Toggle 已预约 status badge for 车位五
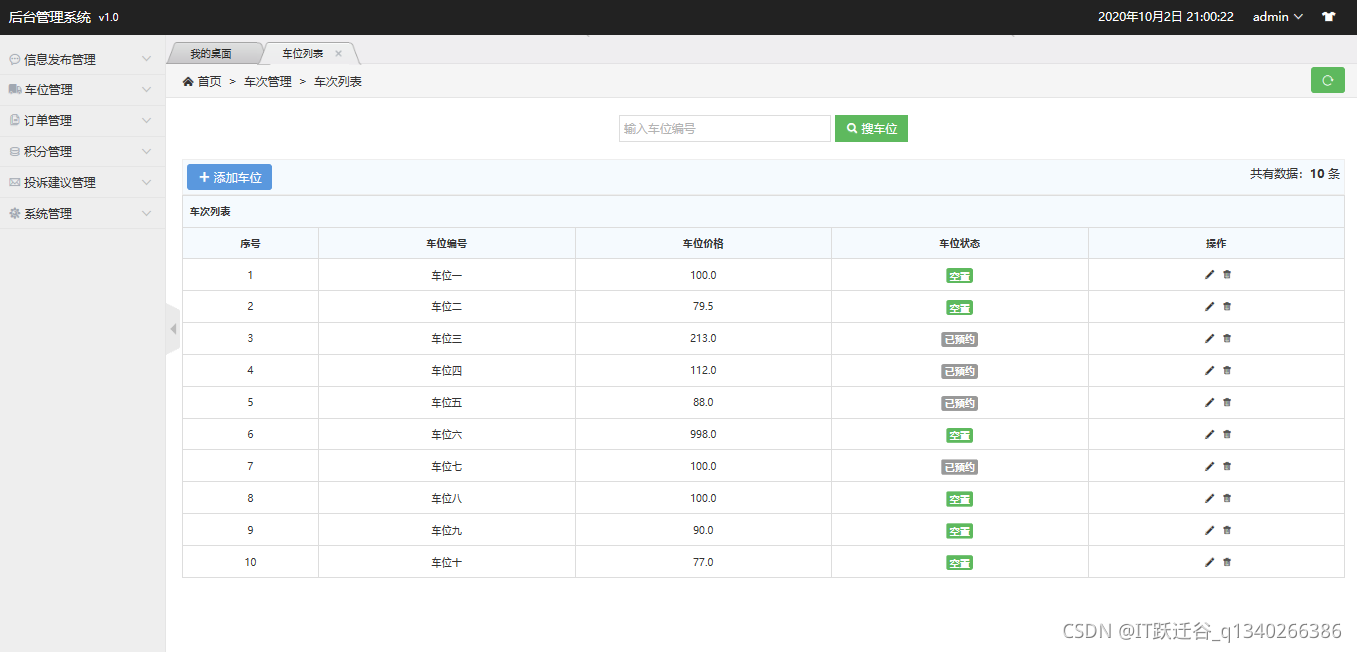This screenshot has width=1357, height=652. tap(959, 404)
